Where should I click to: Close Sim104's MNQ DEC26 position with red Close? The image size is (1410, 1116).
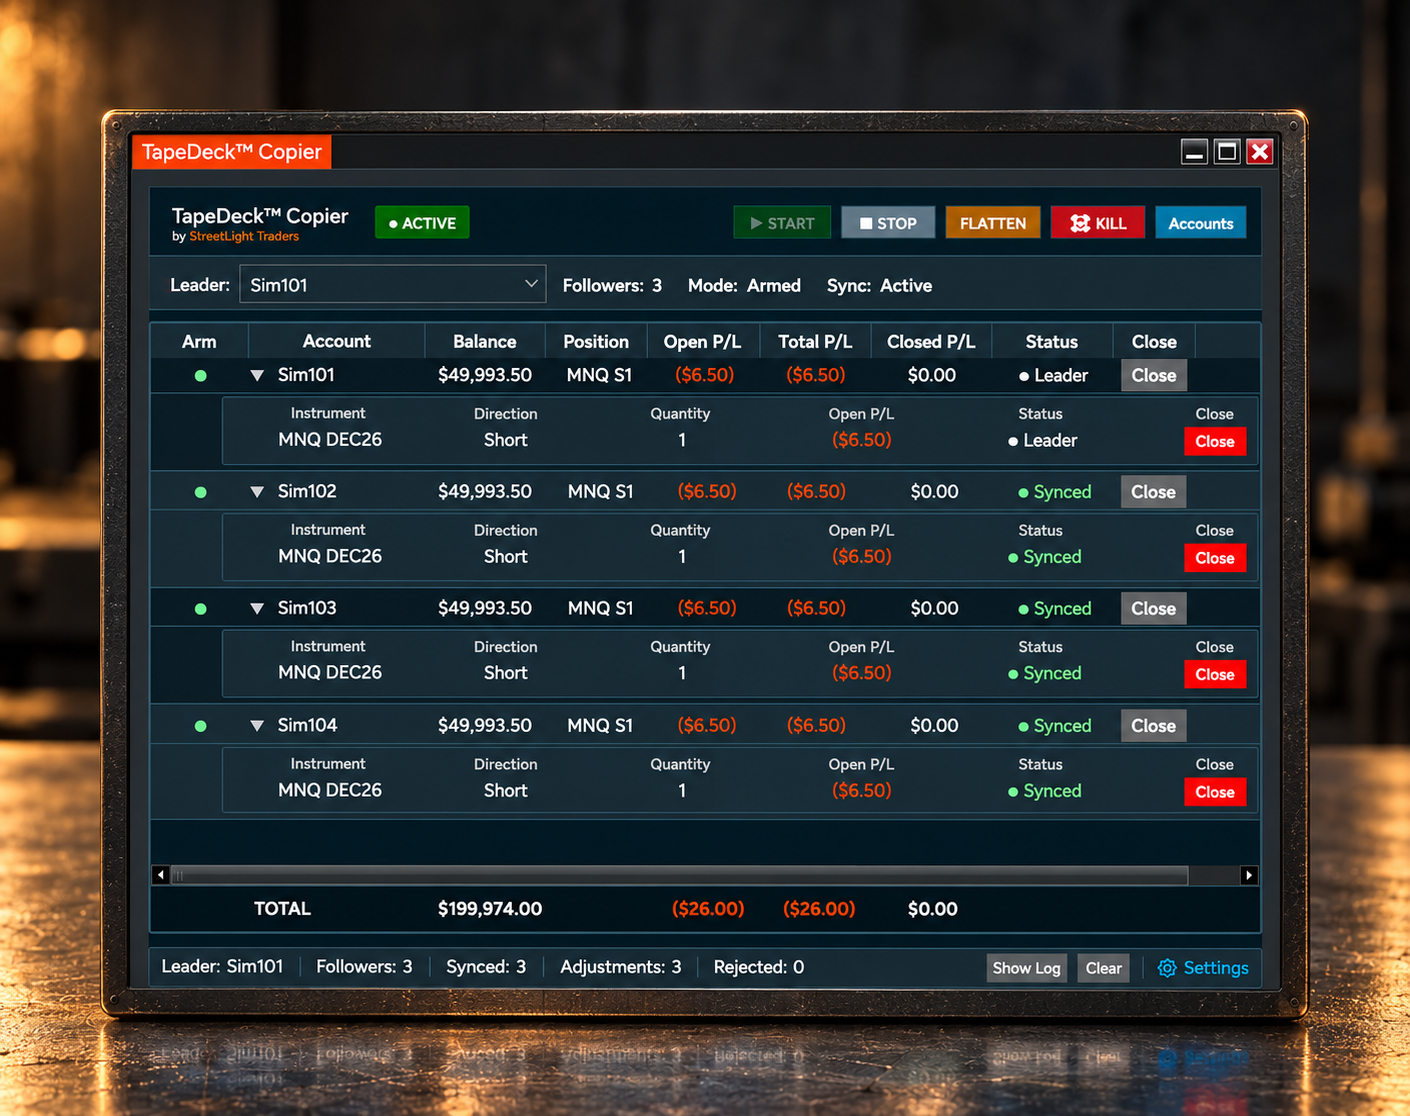[x=1215, y=792]
